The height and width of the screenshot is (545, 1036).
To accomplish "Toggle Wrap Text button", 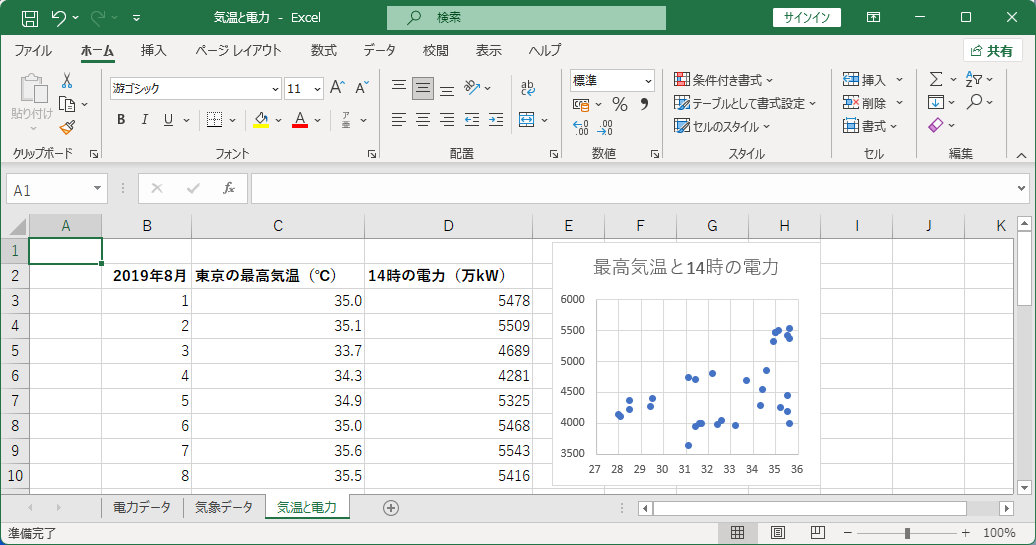I will [527, 88].
